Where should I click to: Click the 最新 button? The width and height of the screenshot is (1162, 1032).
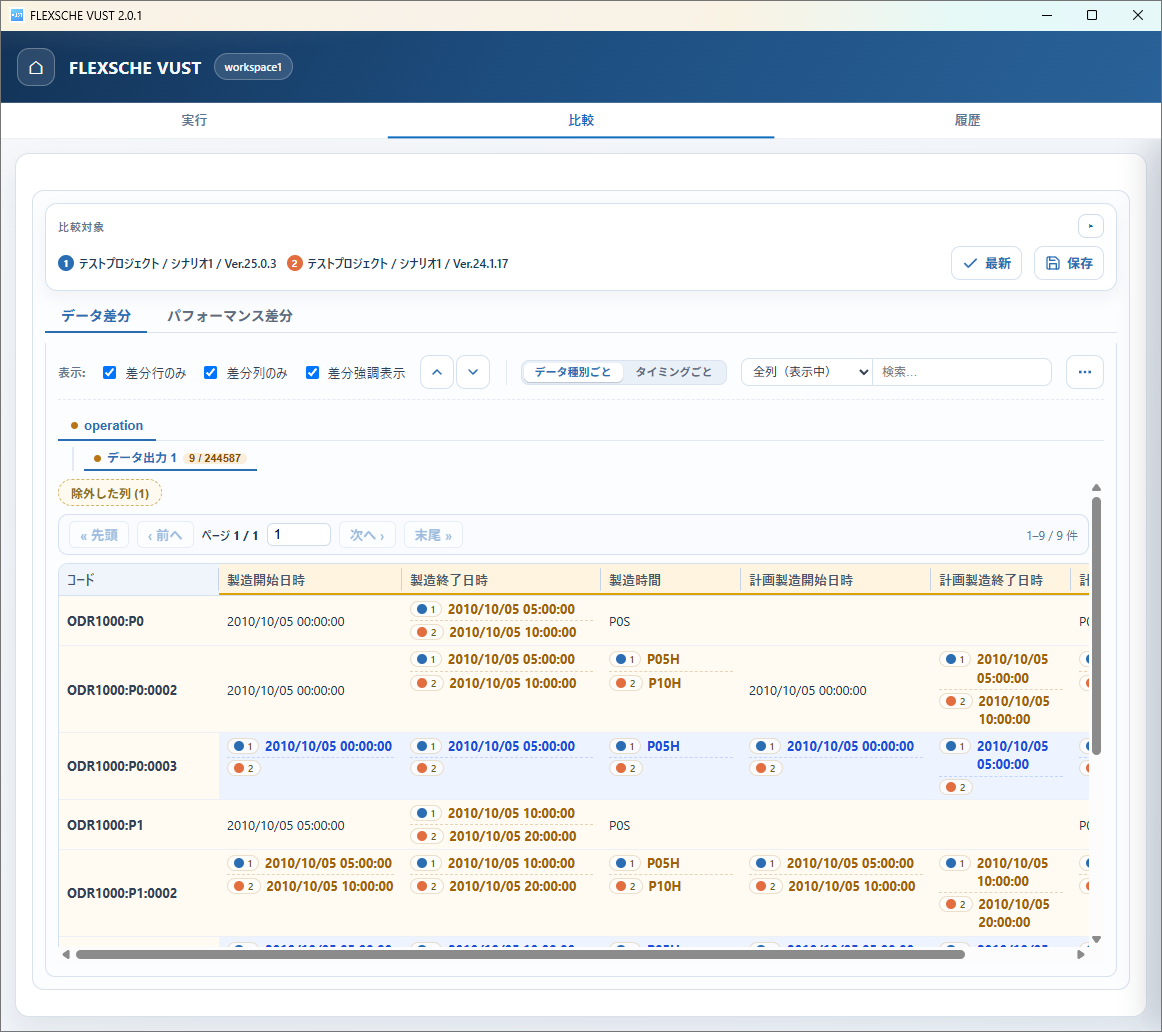(x=986, y=263)
